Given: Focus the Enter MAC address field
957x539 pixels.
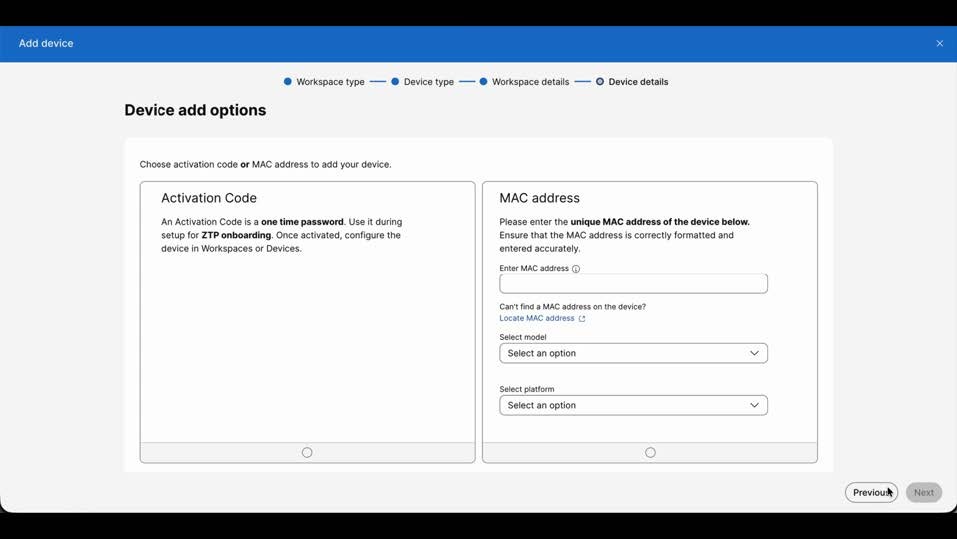Looking at the screenshot, I should (x=633, y=284).
